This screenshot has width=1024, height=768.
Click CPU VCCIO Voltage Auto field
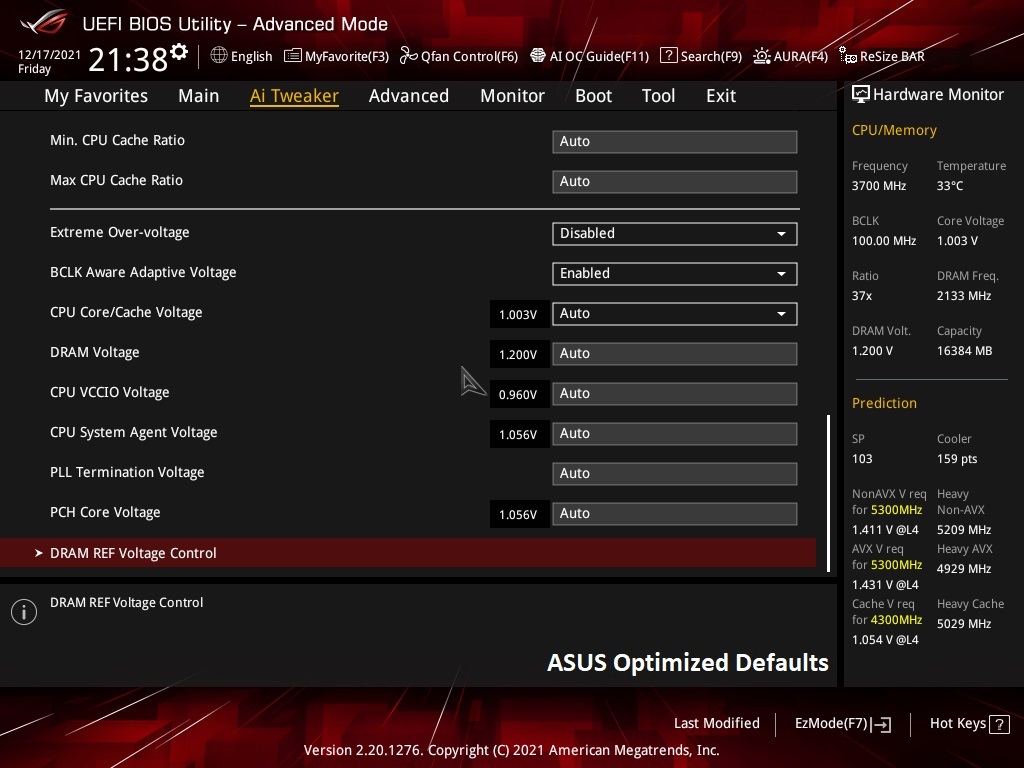675,394
